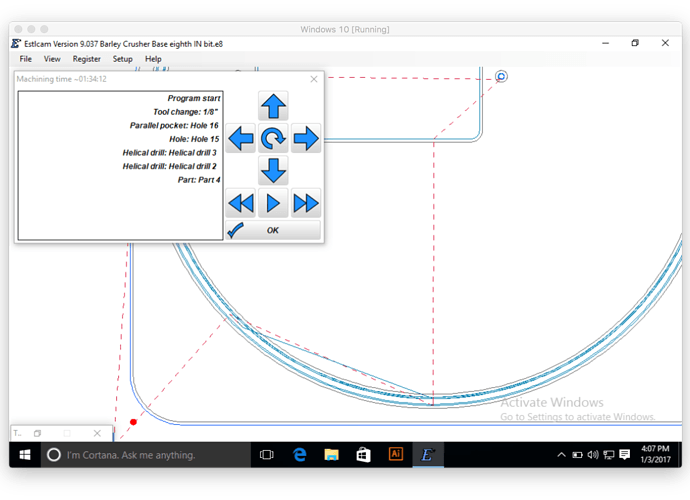Open Task View on the taskbar
This screenshot has width=690, height=500.
point(267,455)
